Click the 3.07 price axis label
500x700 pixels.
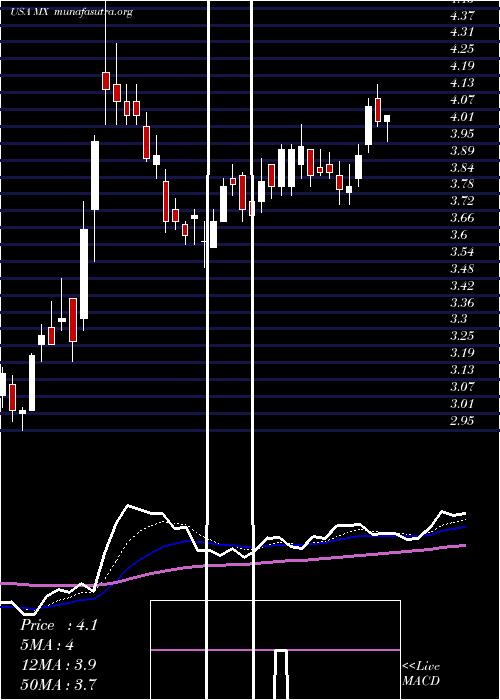click(462, 387)
